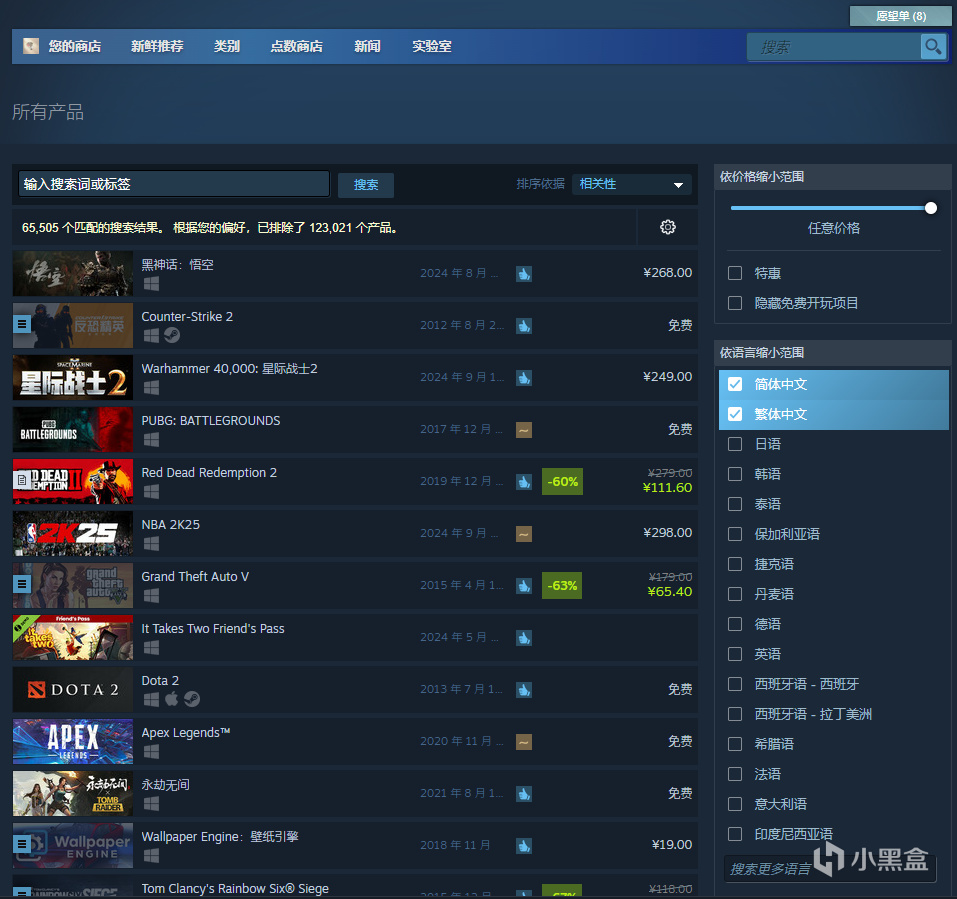Screen dimensions: 957x899
Task: Click the avatar icon beside 您的商店
Action: 31,46
